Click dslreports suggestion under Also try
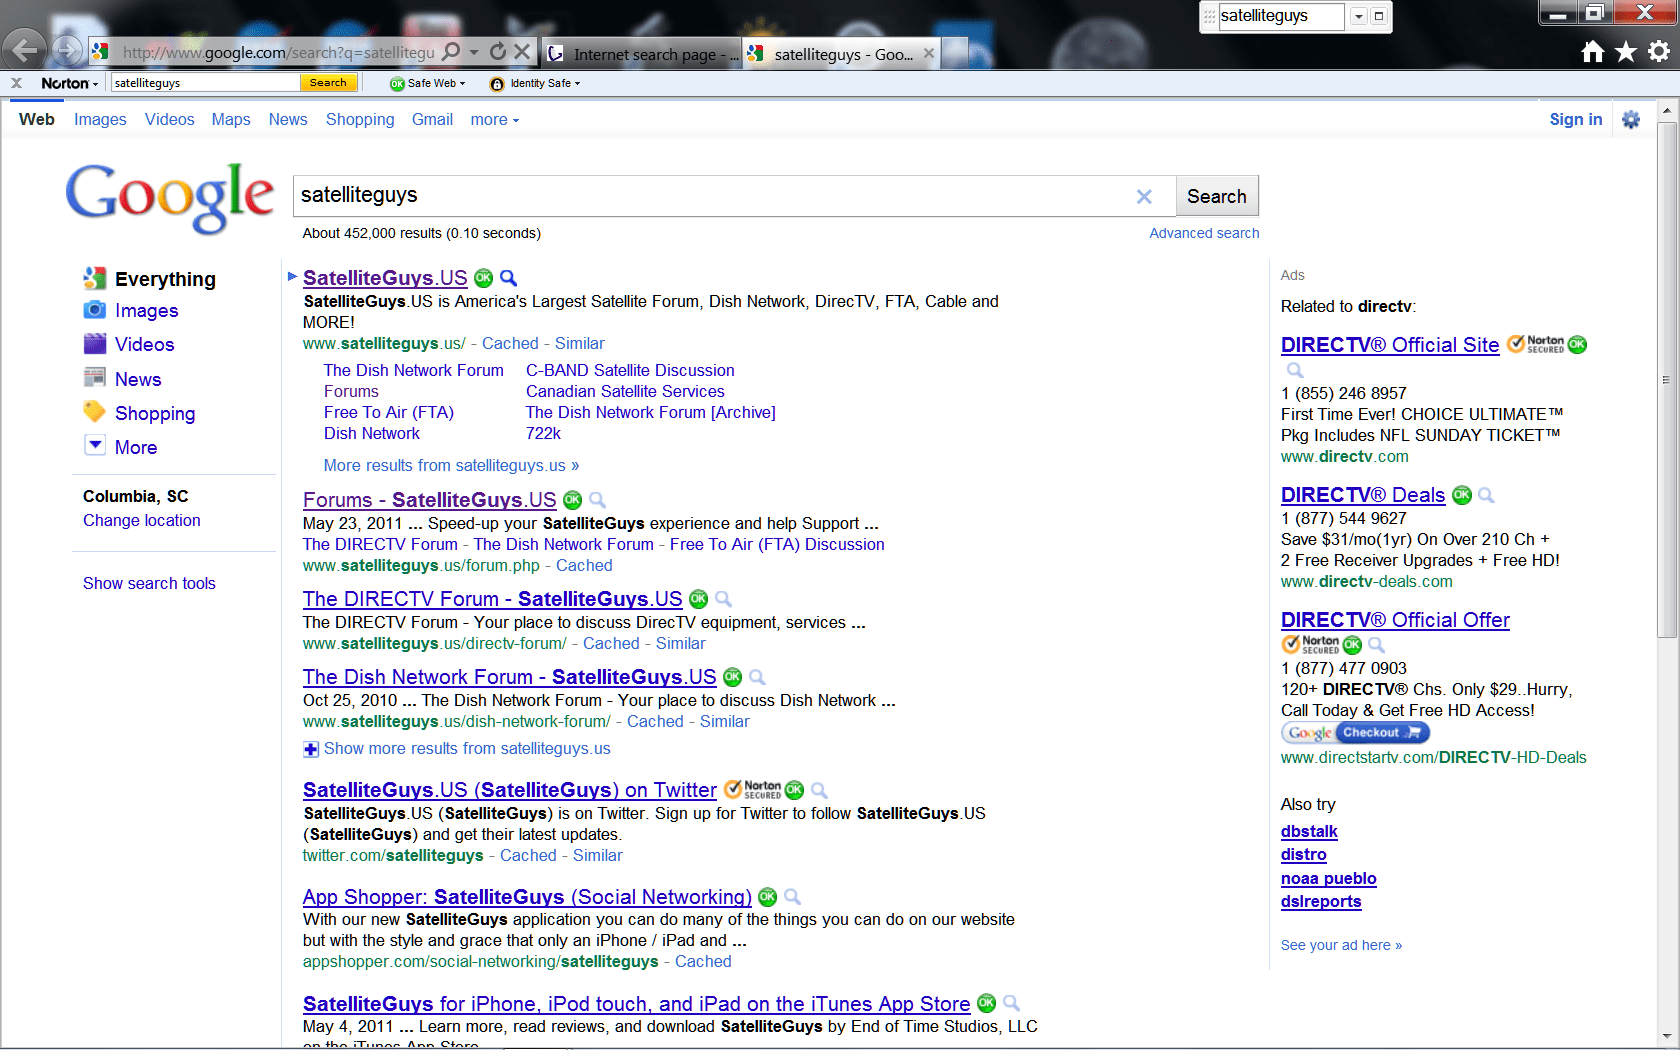Viewport: 1680px width, 1050px height. coord(1321,901)
